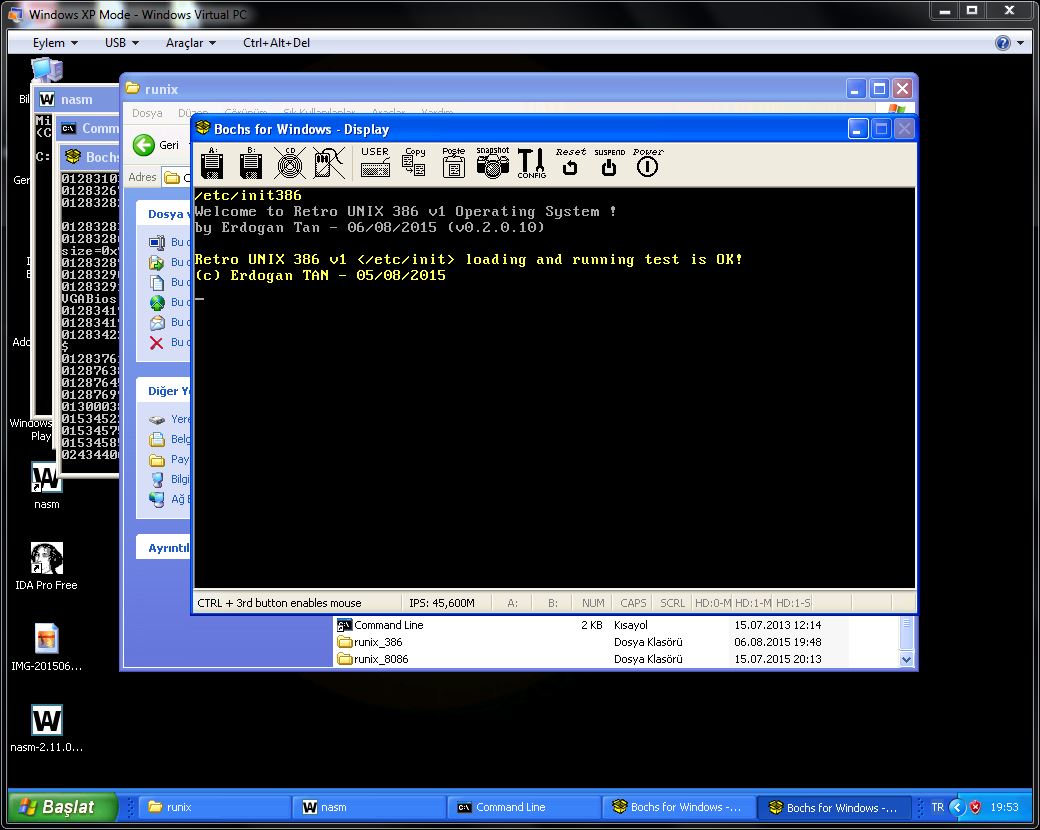
Task: Select the Command Line shortcut file
Action: pos(380,625)
